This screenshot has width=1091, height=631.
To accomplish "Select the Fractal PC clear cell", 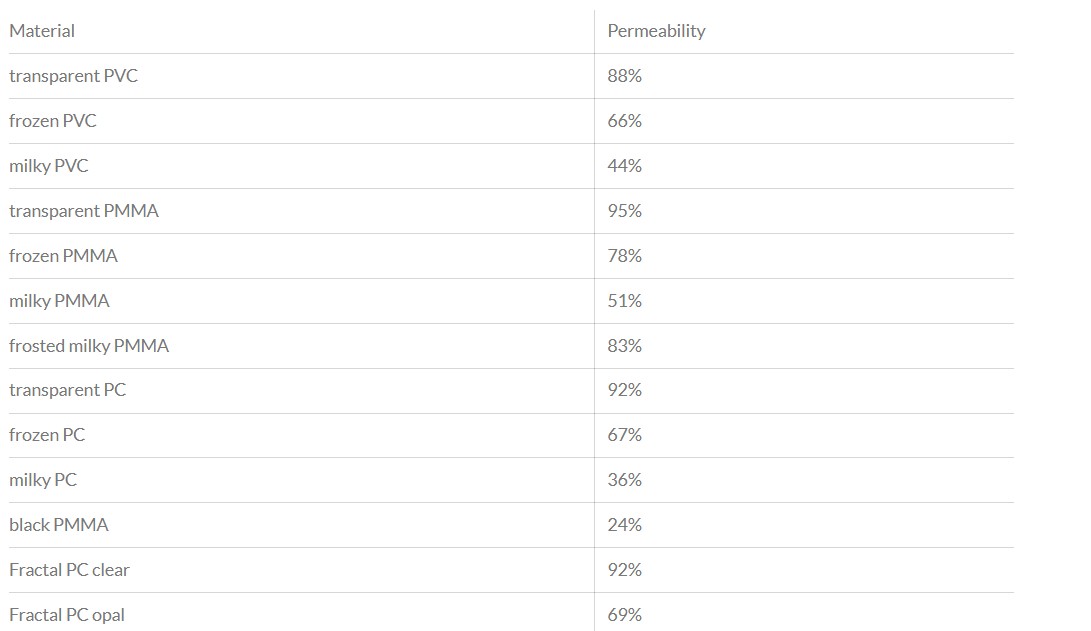I will (x=69, y=570).
